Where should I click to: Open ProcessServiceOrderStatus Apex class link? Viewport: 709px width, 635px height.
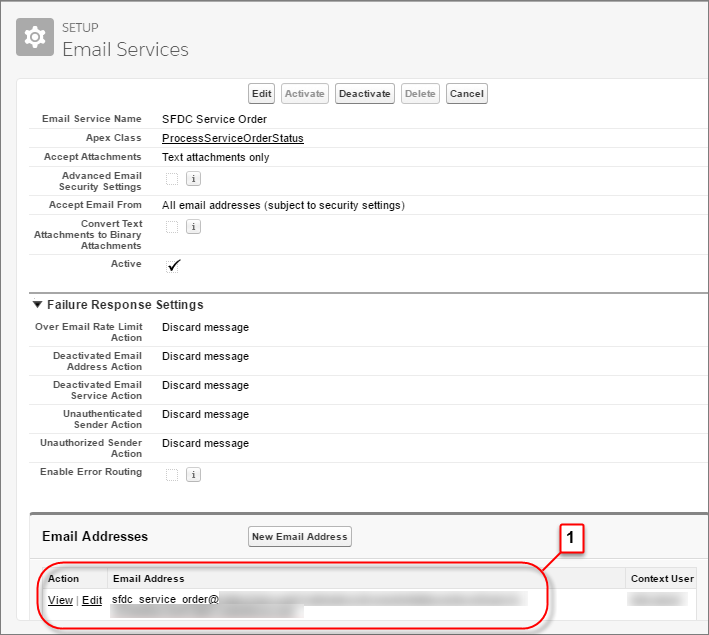point(233,138)
